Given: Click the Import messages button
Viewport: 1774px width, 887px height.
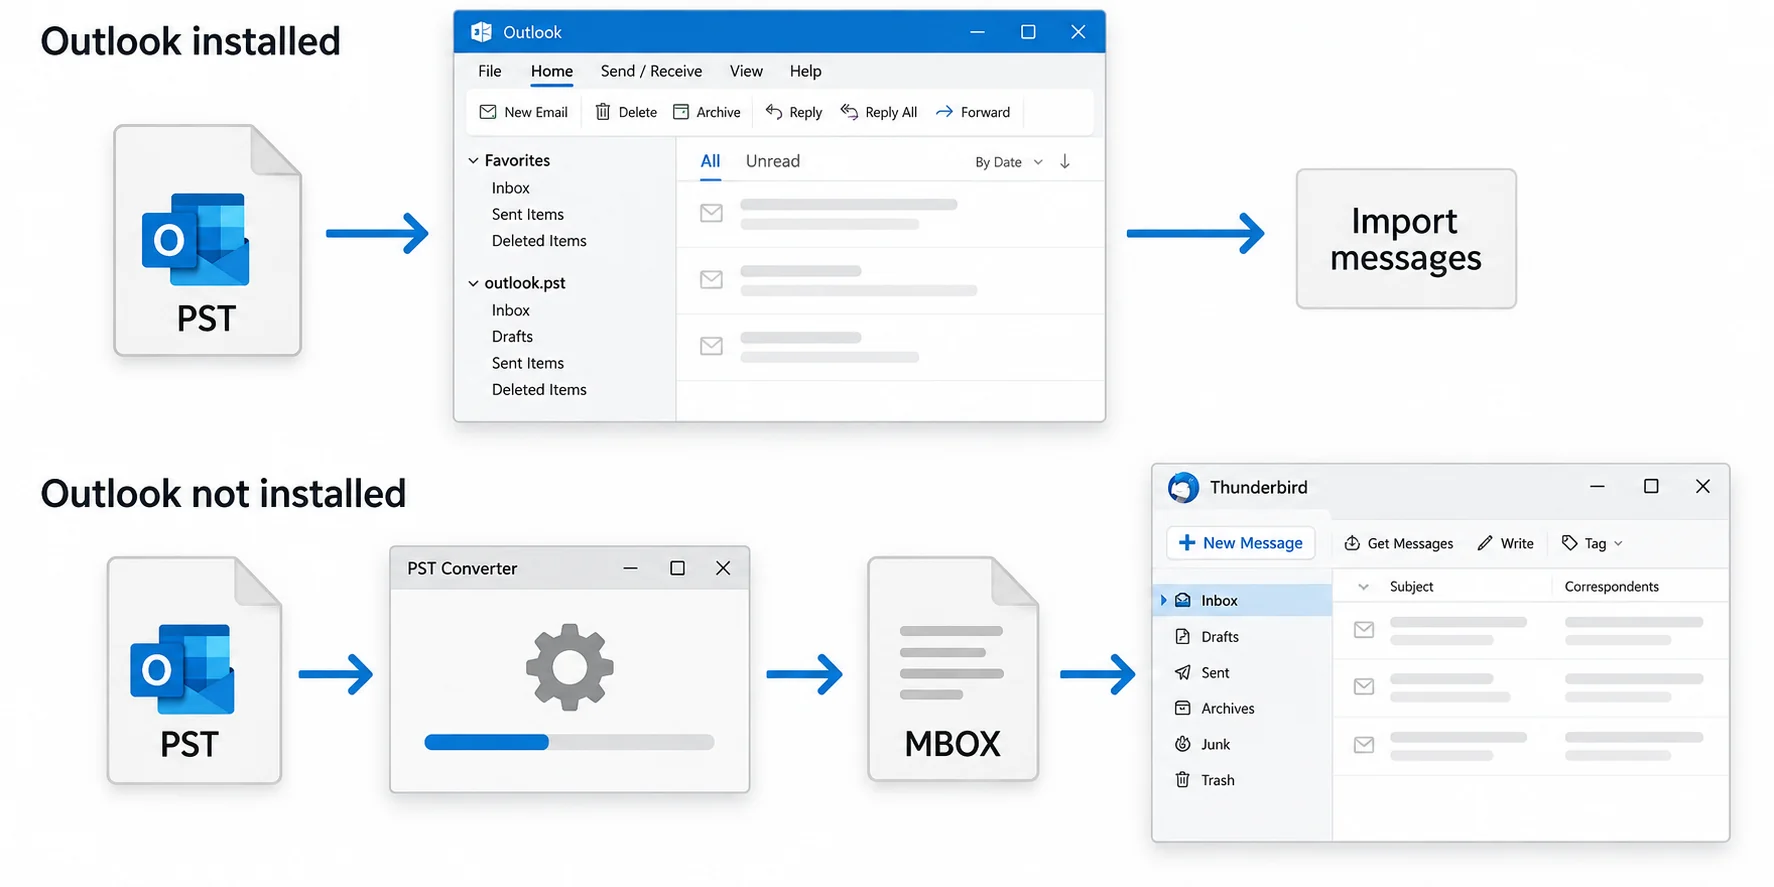Looking at the screenshot, I should (x=1406, y=239).
